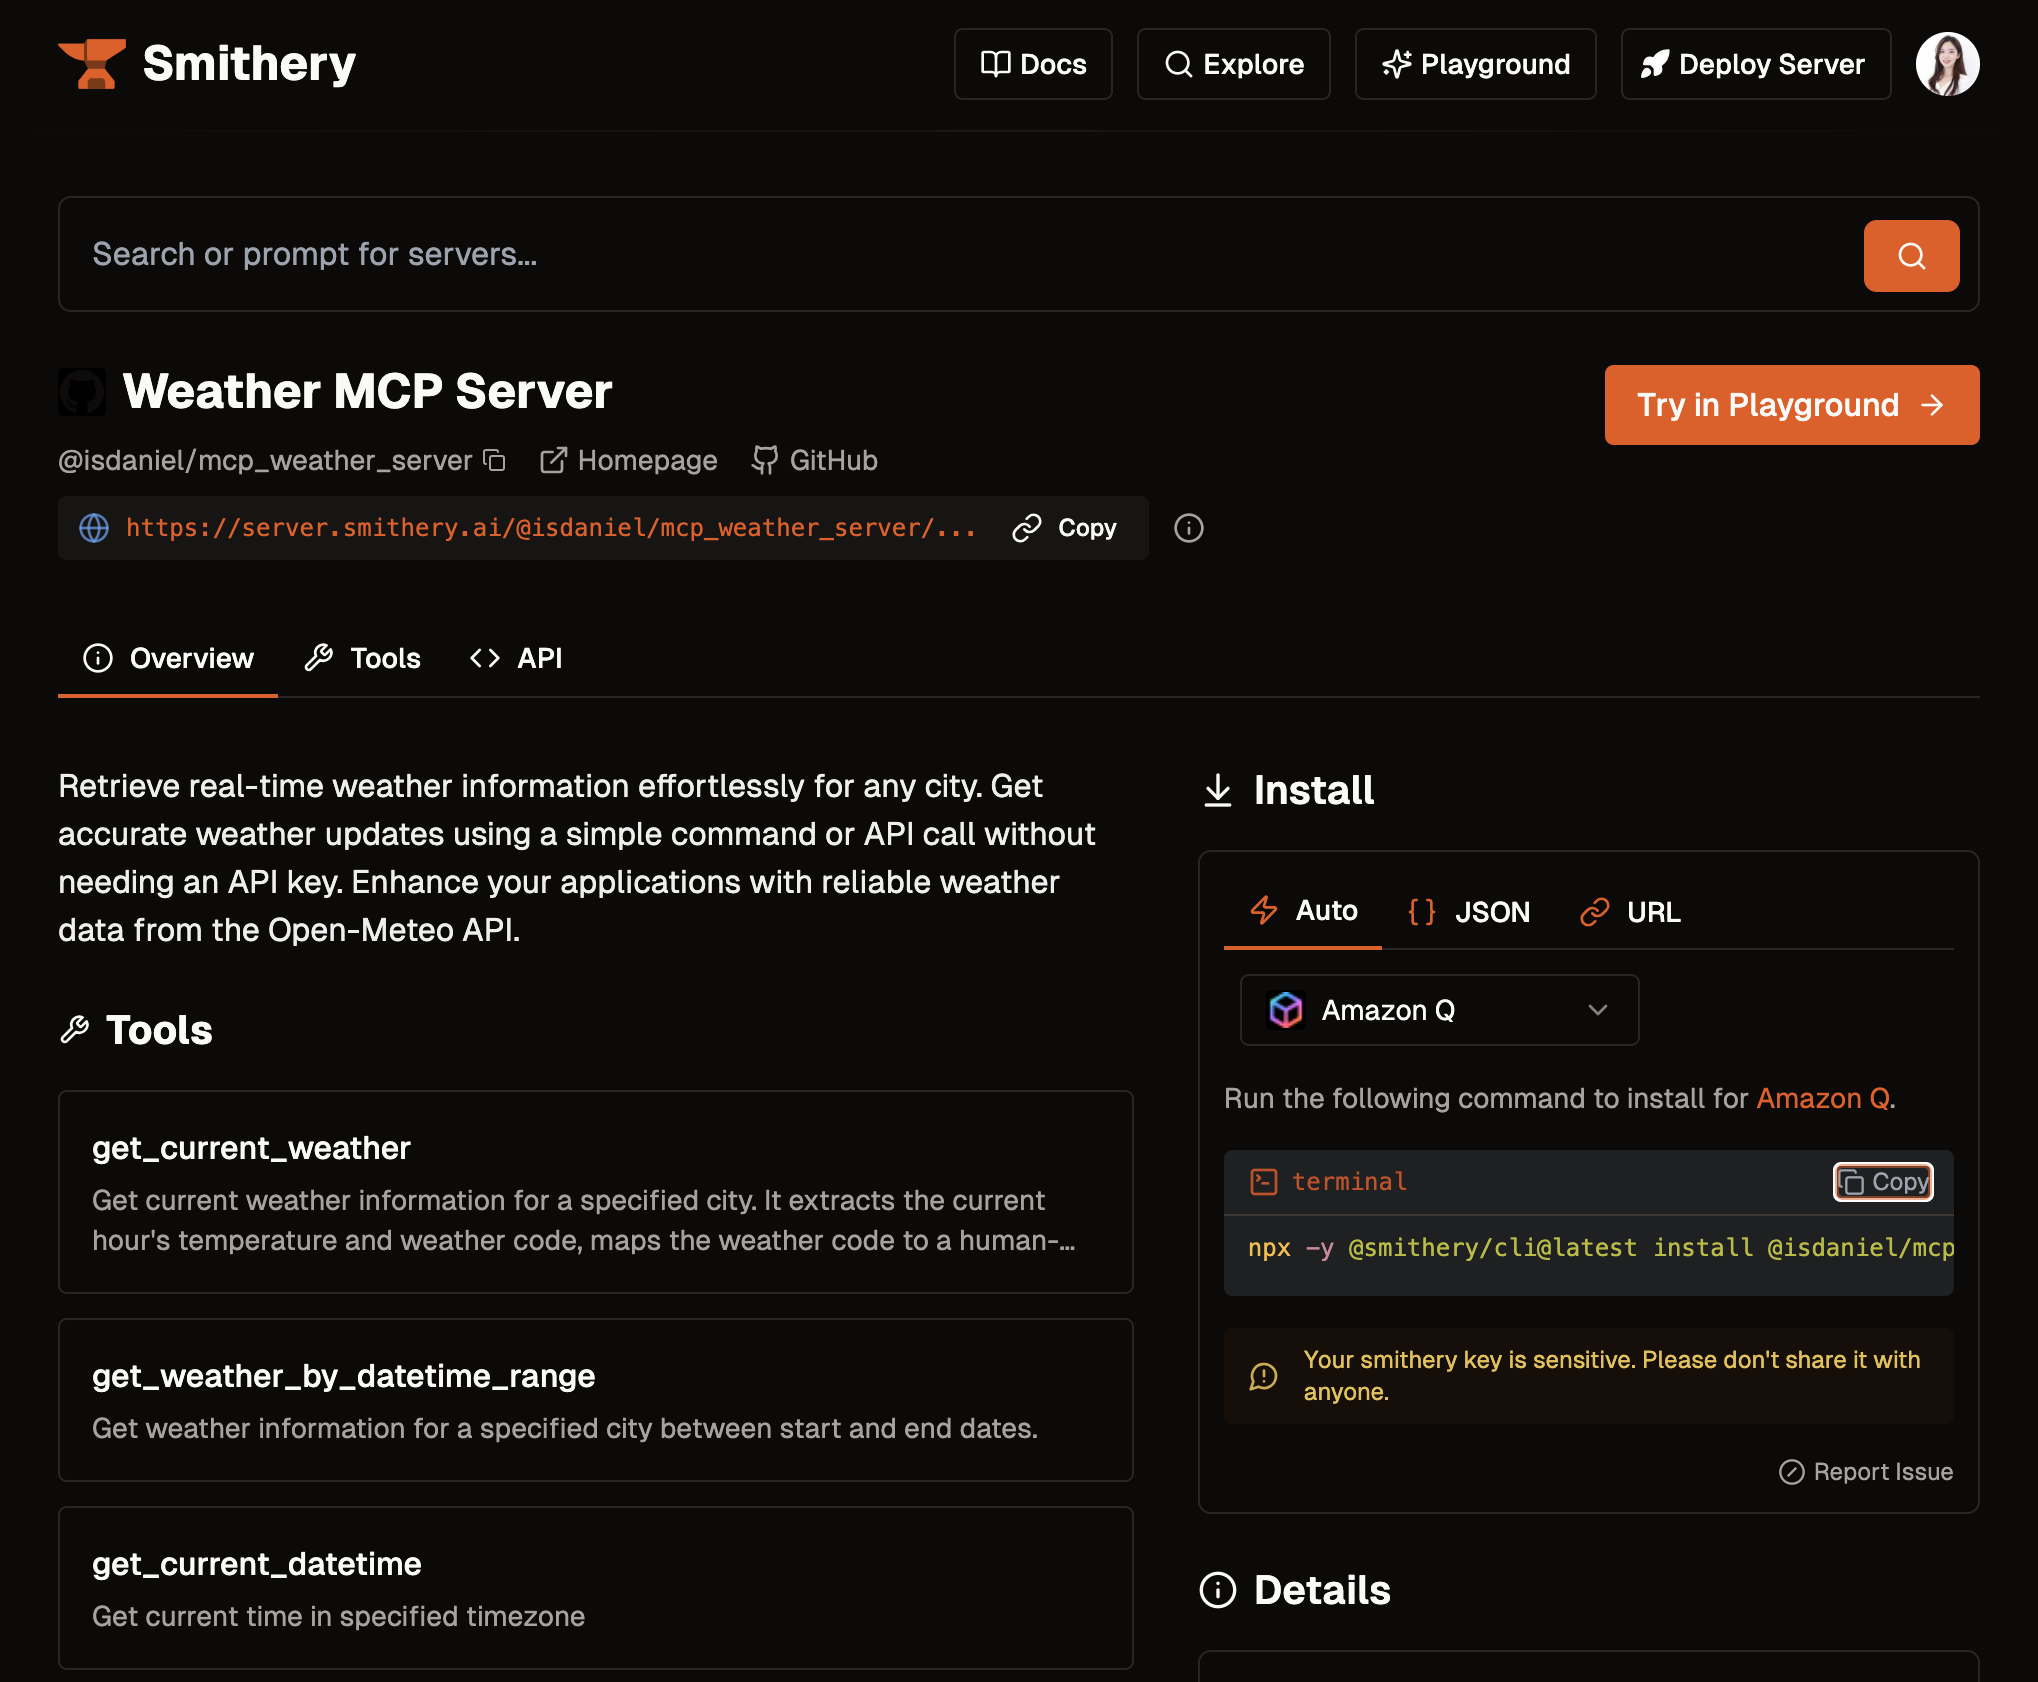Viewport: 2038px width, 1682px height.
Task: Click the Smithery brand name
Action: [249, 64]
